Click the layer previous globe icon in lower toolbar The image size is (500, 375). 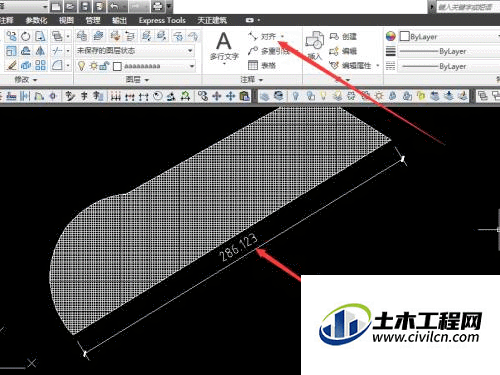(x=279, y=96)
